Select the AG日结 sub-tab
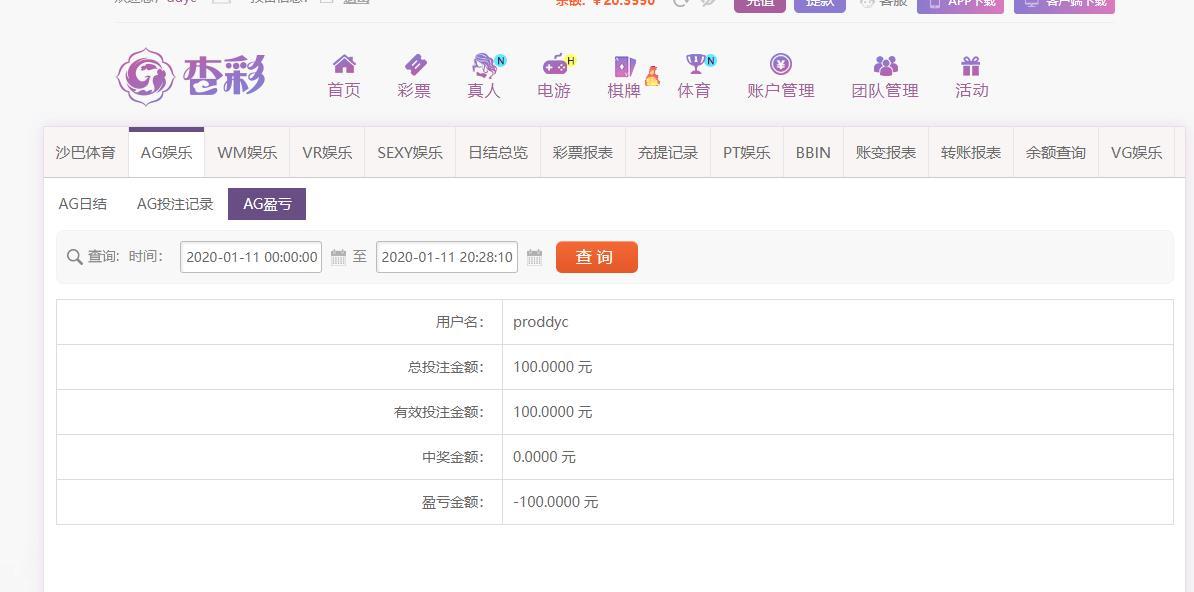Viewport: 1194px width, 592px height. click(x=83, y=204)
